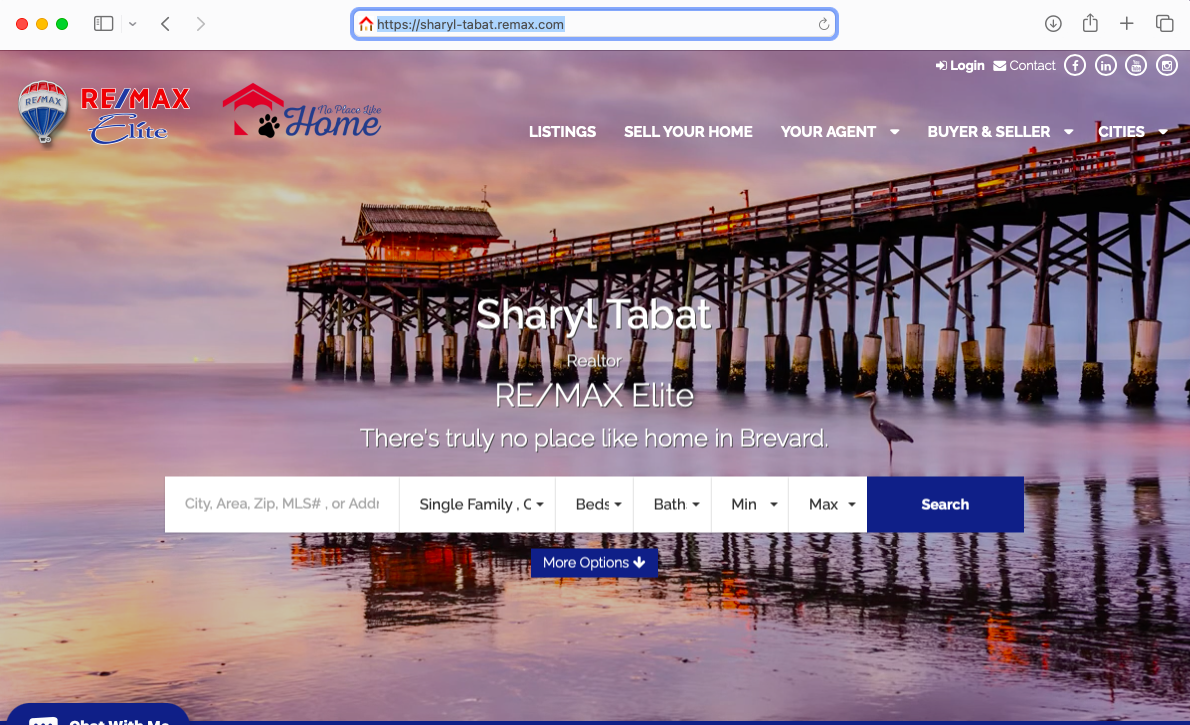Open the Single Family property type dropdown
1190x725 pixels.
(478, 504)
